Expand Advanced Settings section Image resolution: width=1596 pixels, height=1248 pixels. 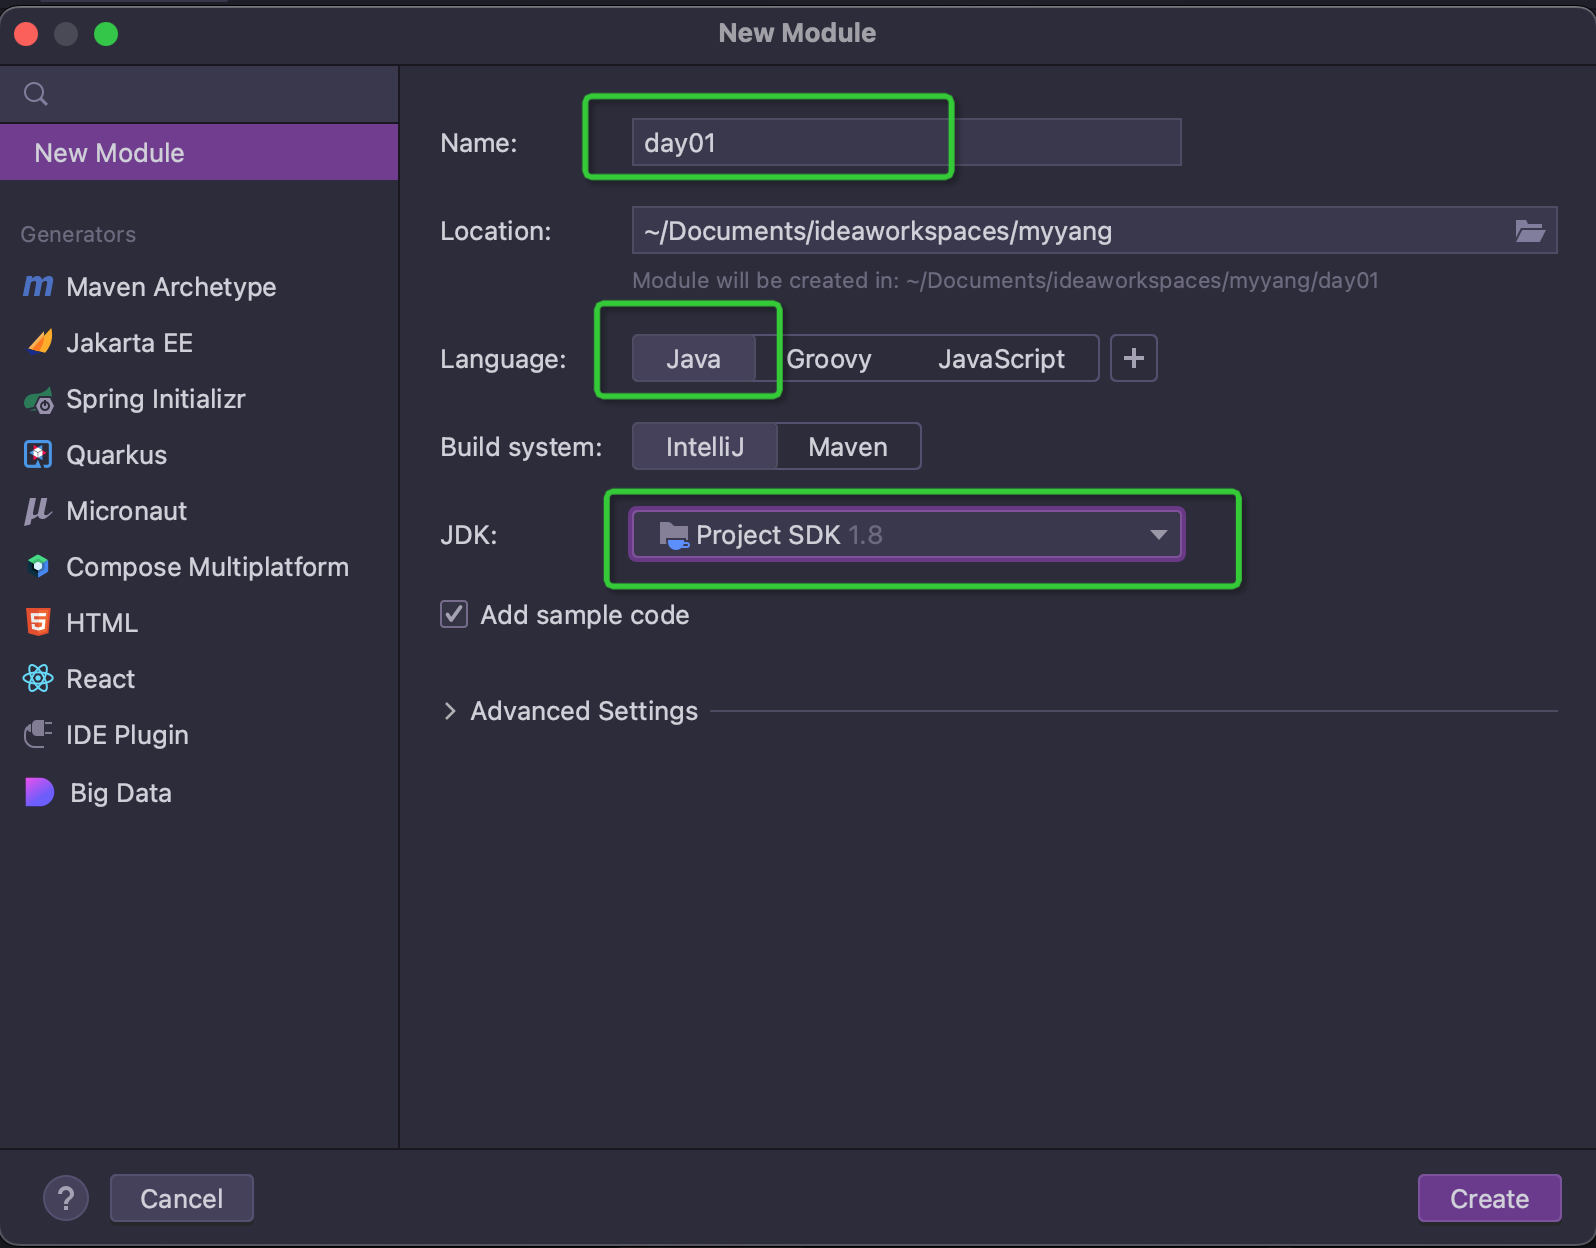pos(450,711)
